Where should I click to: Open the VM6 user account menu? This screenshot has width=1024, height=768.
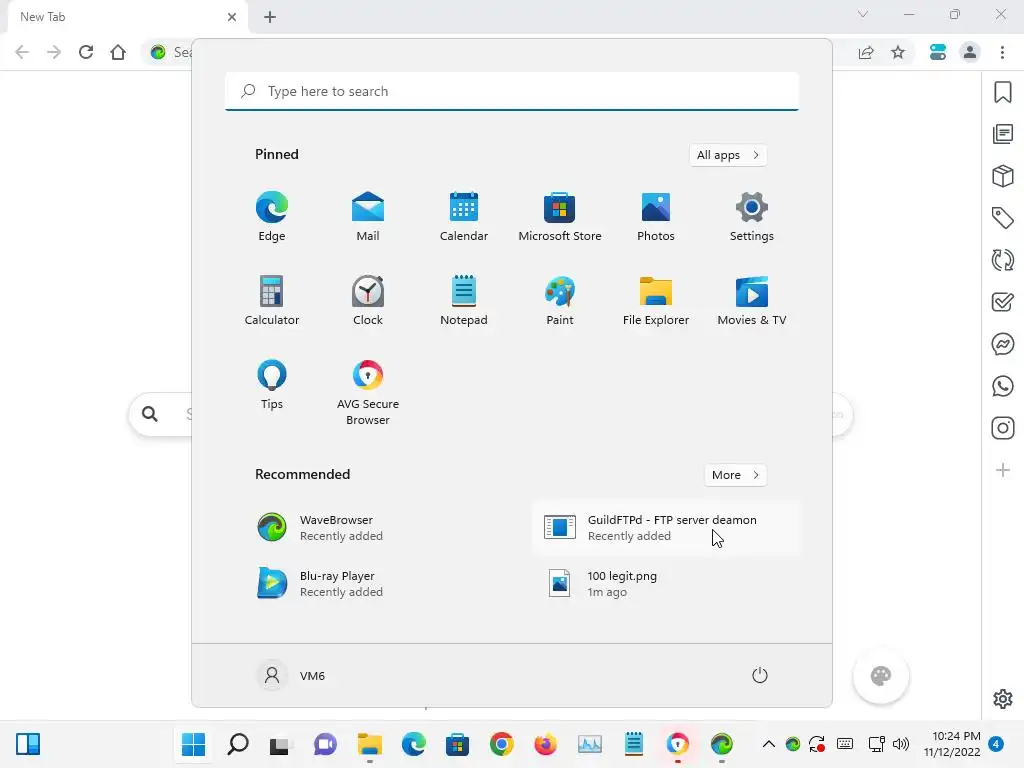[x=291, y=675]
